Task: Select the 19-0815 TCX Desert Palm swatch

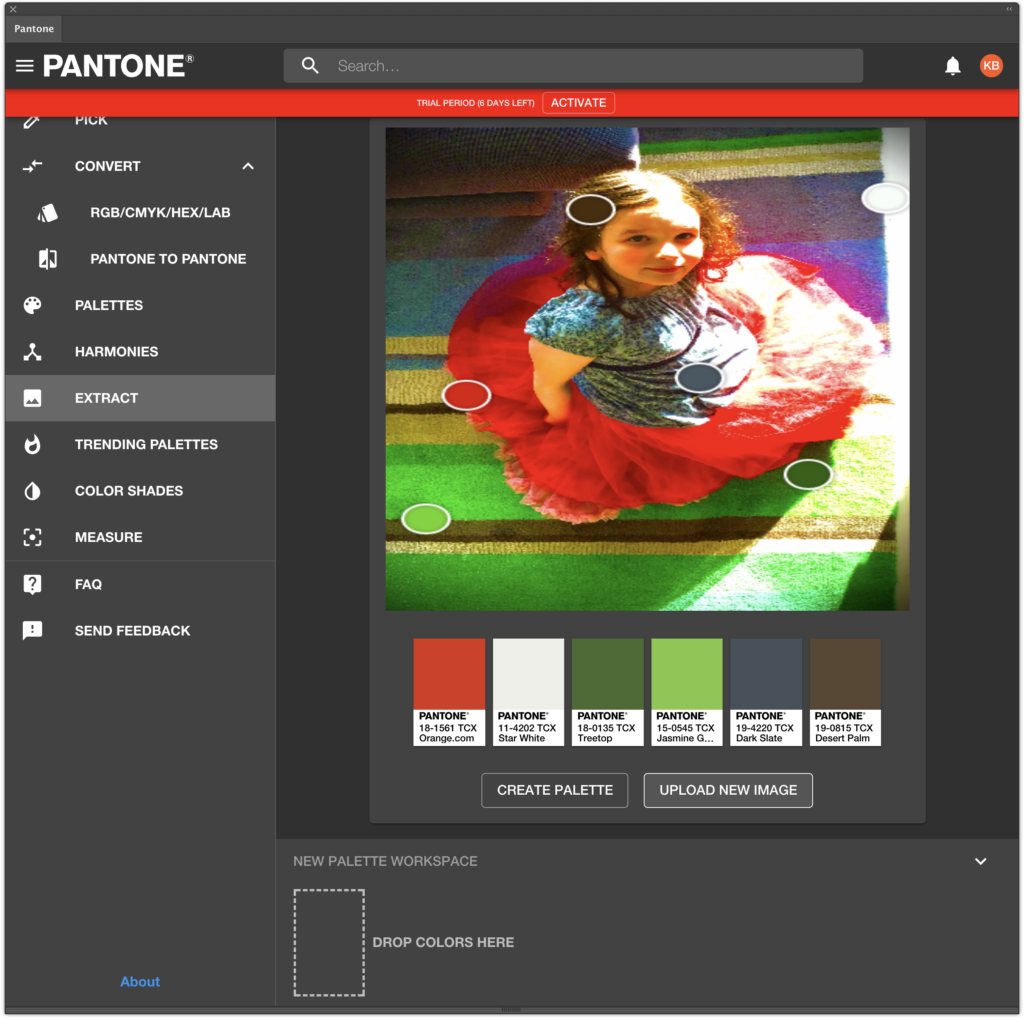Action: 845,692
